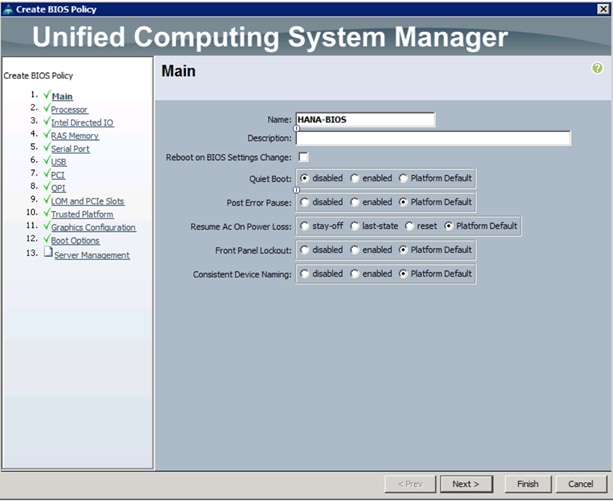Click the Create BIOS Policy title bar icon
Image resolution: width=613 pixels, height=501 pixels.
7,9
